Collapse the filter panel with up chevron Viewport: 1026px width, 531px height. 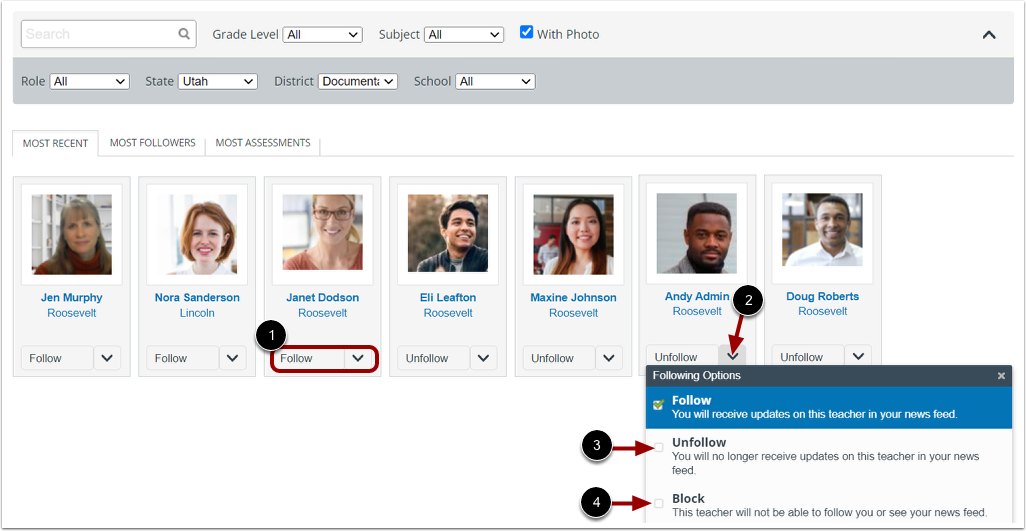(989, 35)
